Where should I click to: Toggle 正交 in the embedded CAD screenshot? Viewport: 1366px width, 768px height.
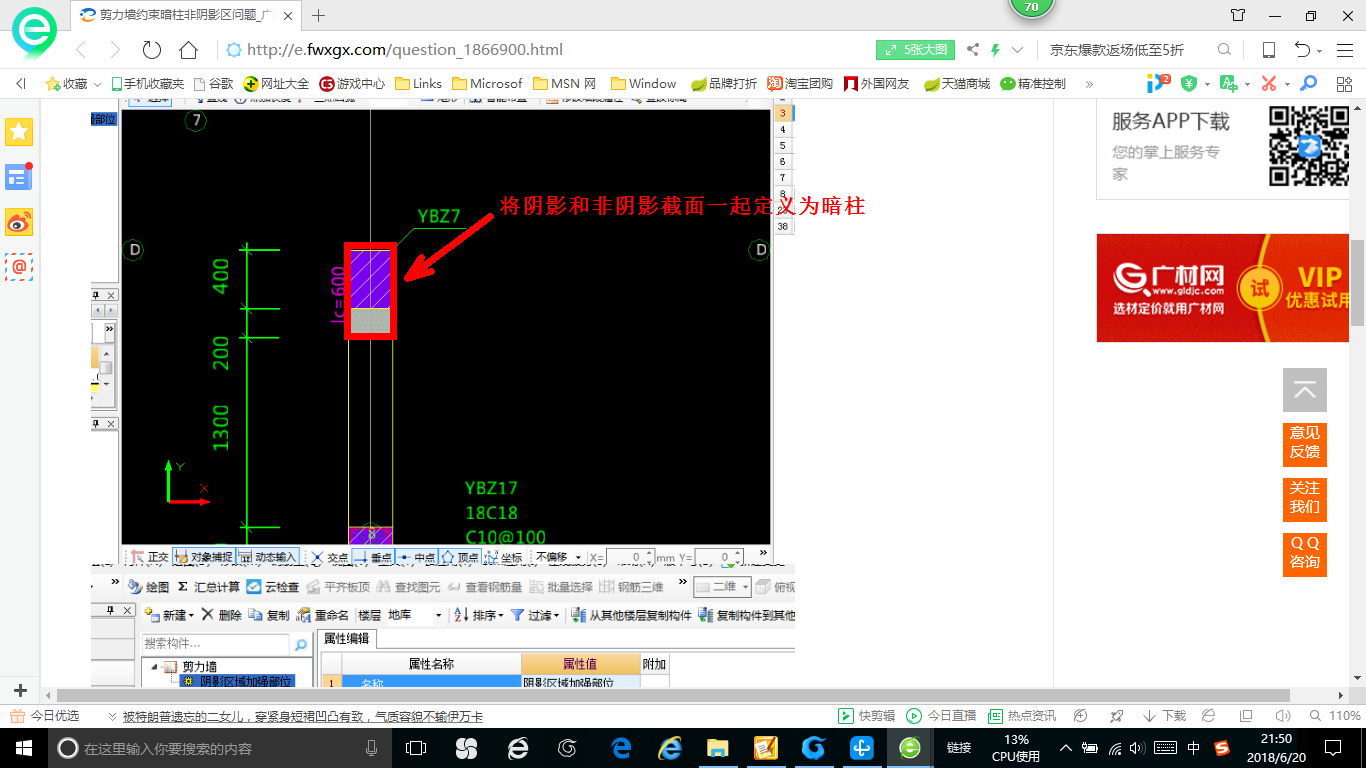click(x=148, y=557)
